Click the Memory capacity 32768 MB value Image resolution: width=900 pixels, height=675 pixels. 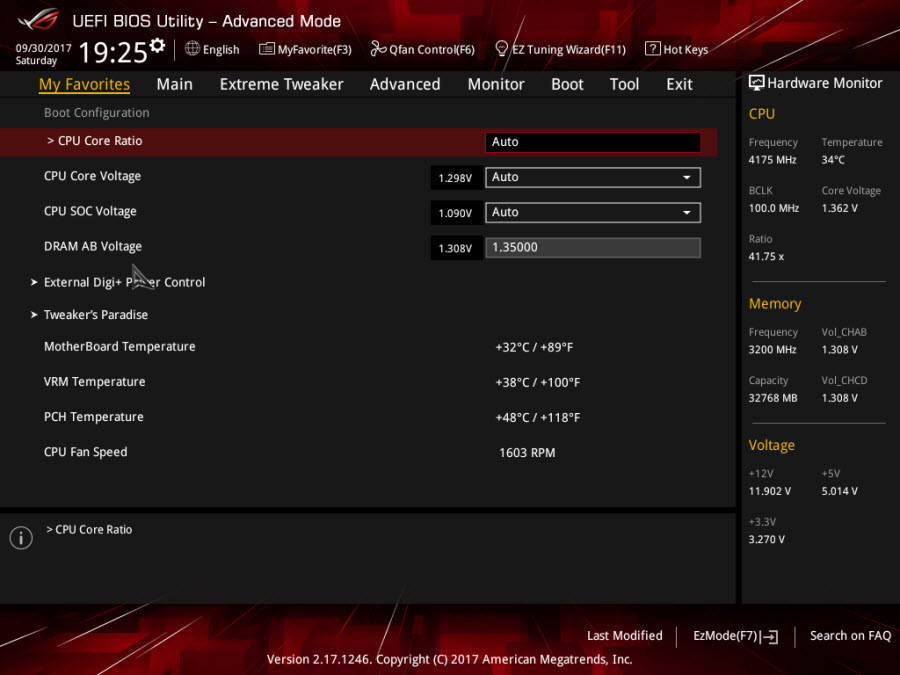tap(773, 398)
